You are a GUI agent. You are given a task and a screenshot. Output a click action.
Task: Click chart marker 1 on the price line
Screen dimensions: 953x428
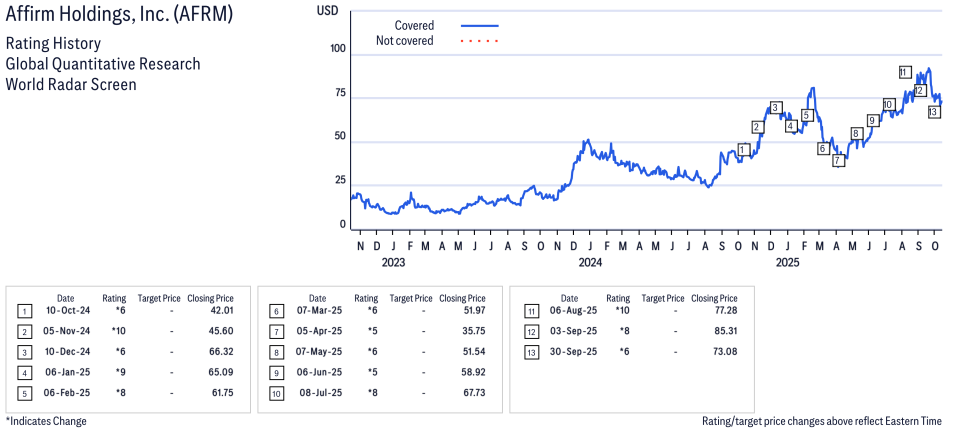[742, 149]
